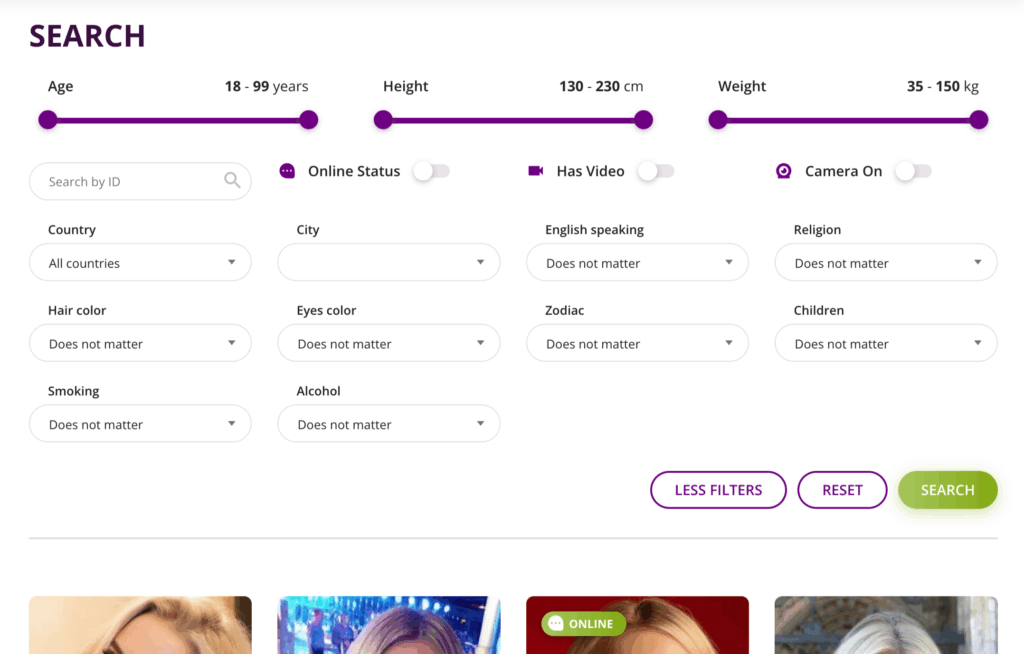Open the Hair color dropdown
The height and width of the screenshot is (654, 1024).
140,343
